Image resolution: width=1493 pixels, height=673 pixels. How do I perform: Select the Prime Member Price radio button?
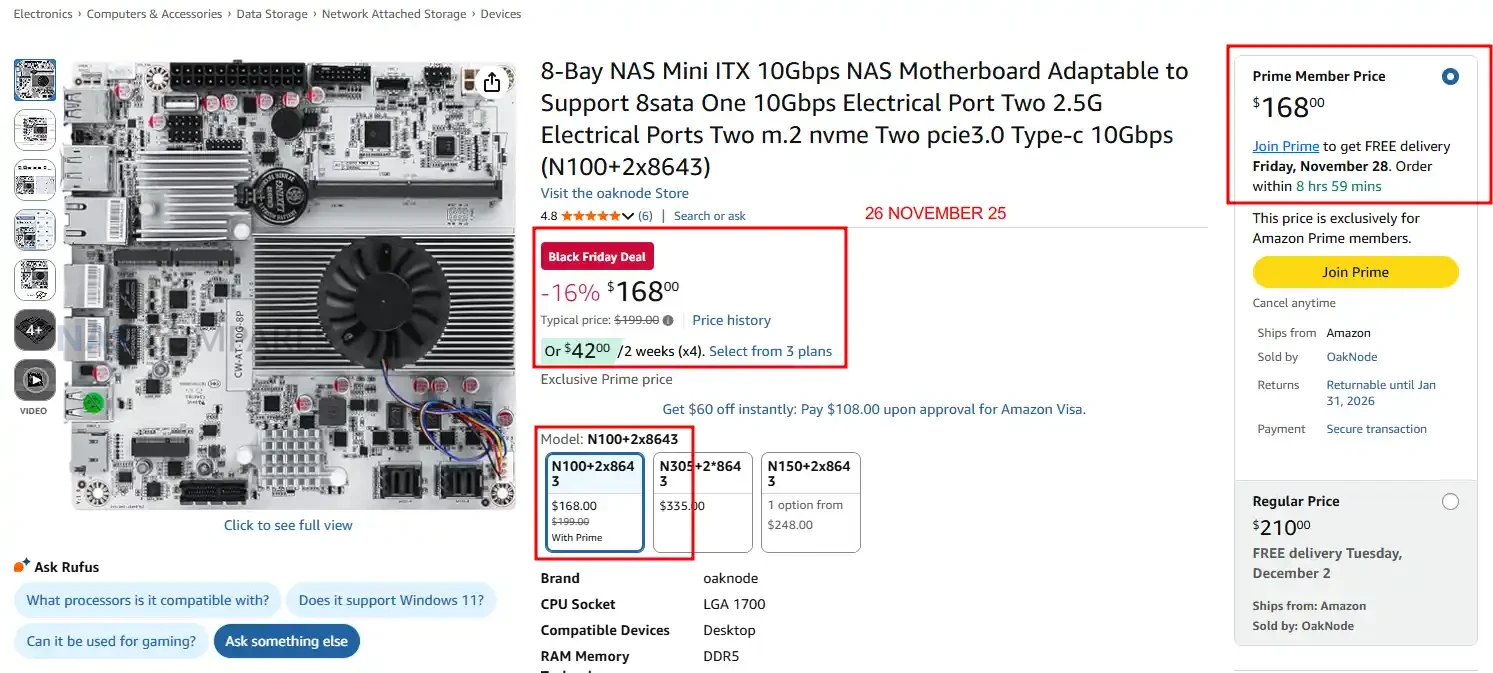(x=1450, y=77)
